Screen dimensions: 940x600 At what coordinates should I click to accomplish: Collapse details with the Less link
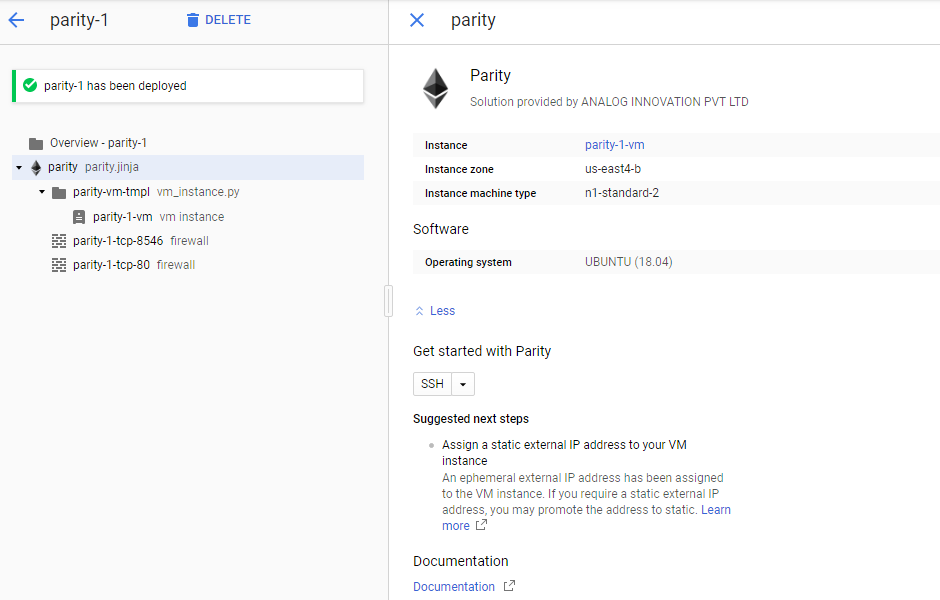pos(435,310)
